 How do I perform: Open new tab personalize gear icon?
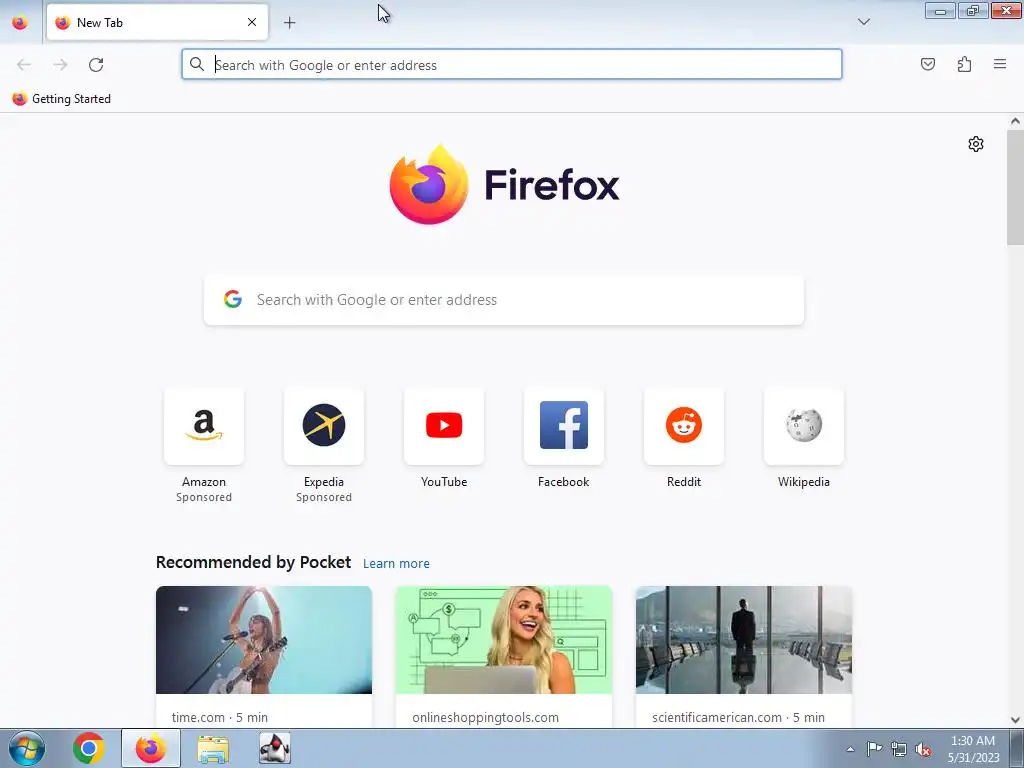(976, 144)
